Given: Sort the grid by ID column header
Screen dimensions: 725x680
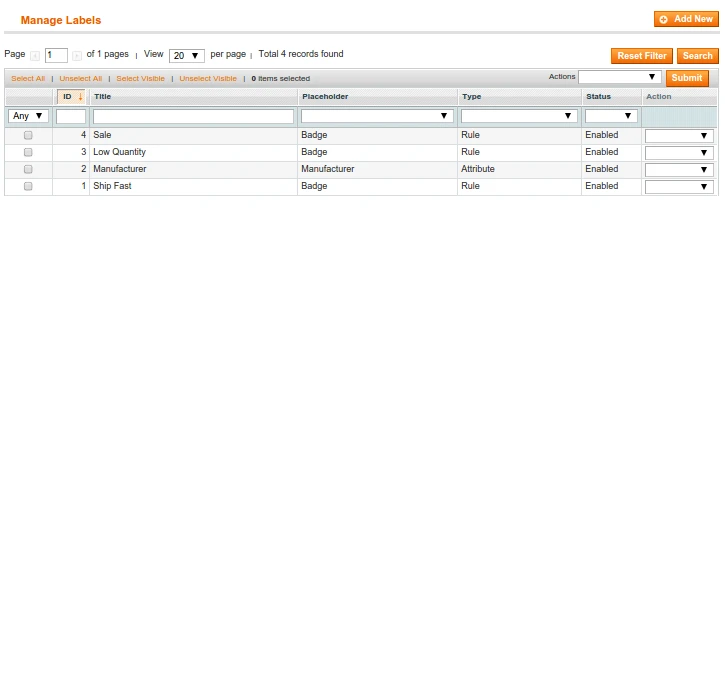Looking at the screenshot, I should [x=68, y=97].
